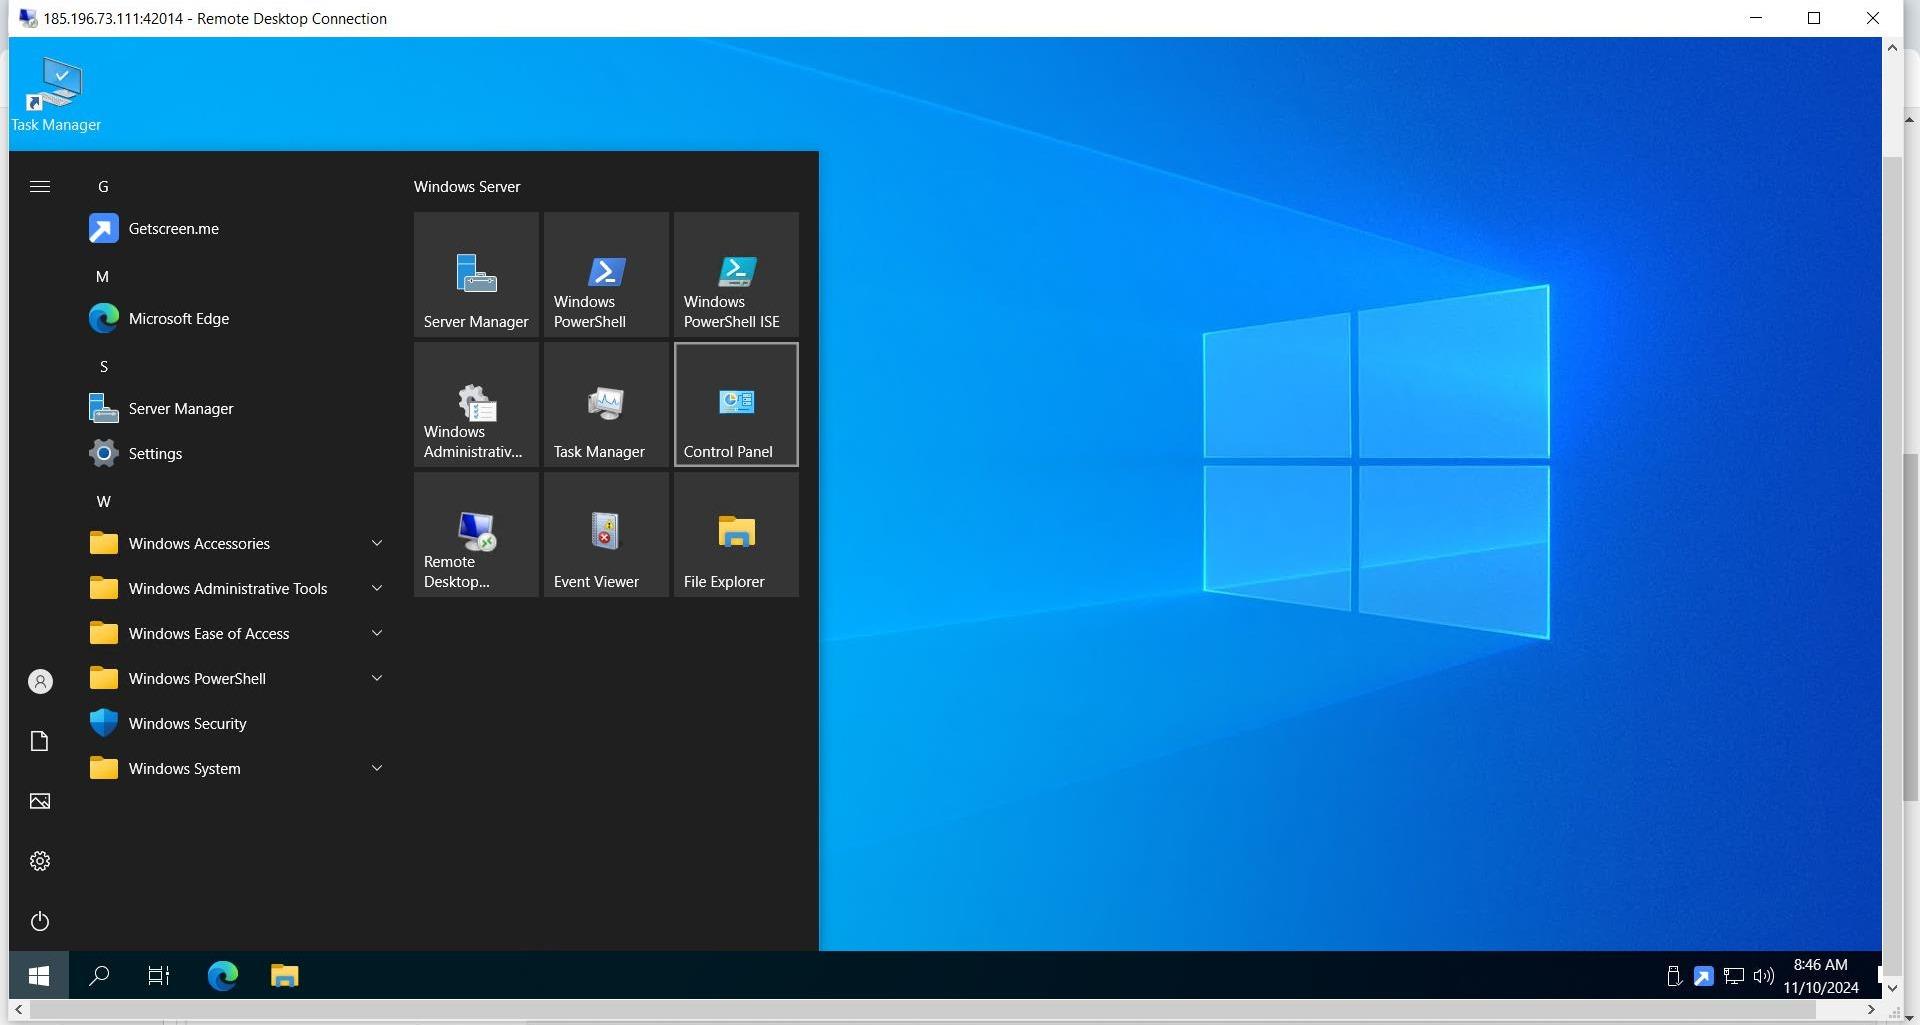Open Settings from the app list

point(236,454)
